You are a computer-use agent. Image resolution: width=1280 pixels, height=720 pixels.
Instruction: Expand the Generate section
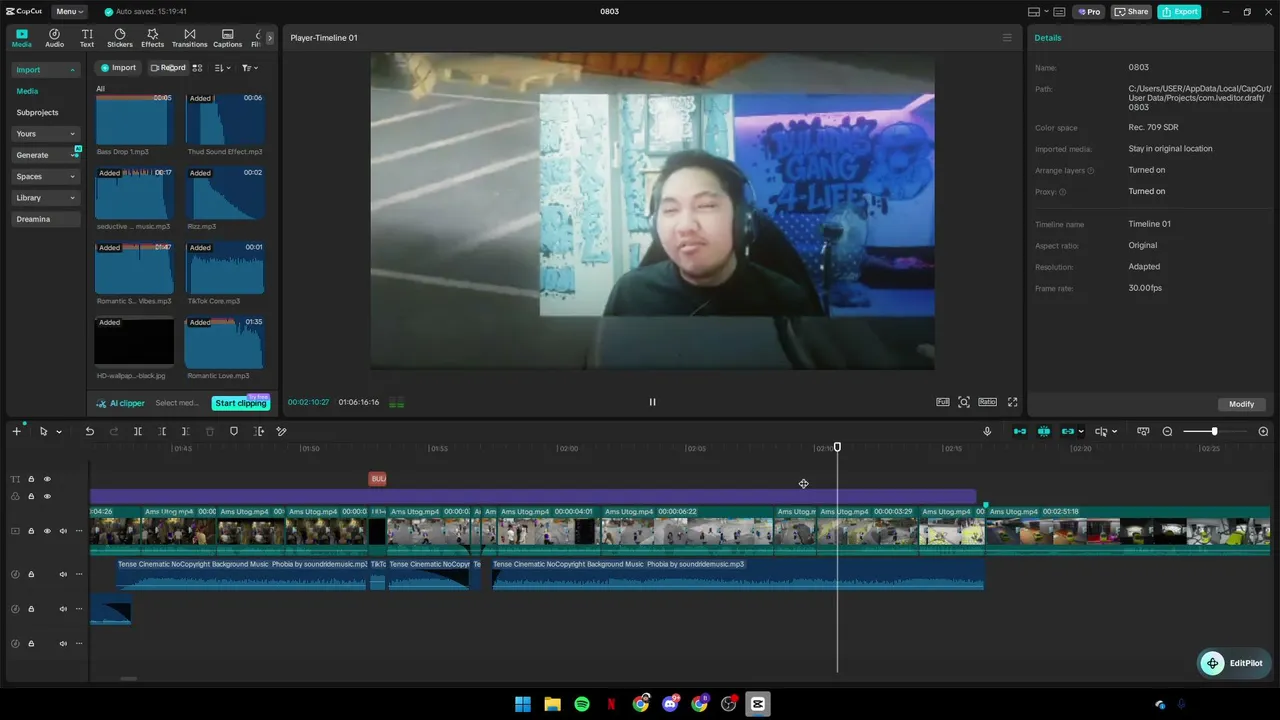coord(45,155)
